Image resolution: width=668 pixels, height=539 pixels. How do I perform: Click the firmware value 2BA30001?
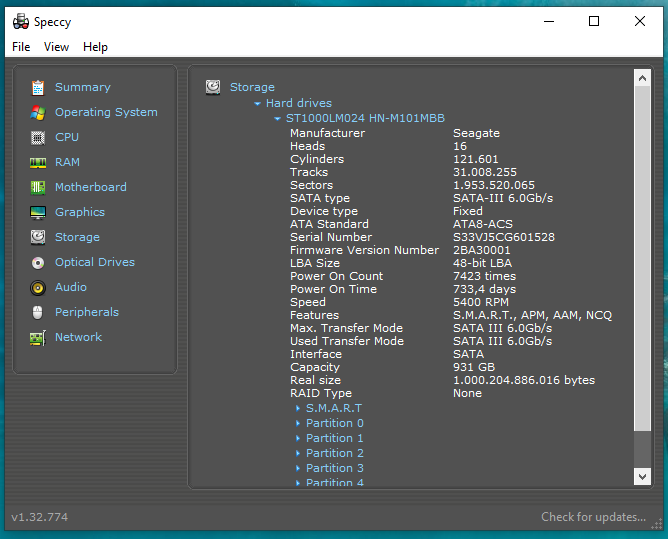pos(481,250)
